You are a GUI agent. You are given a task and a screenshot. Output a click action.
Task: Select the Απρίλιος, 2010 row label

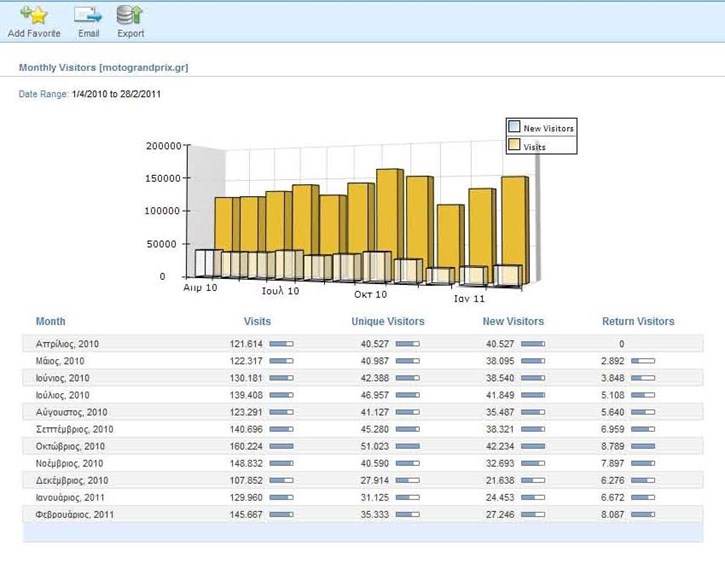(67, 344)
